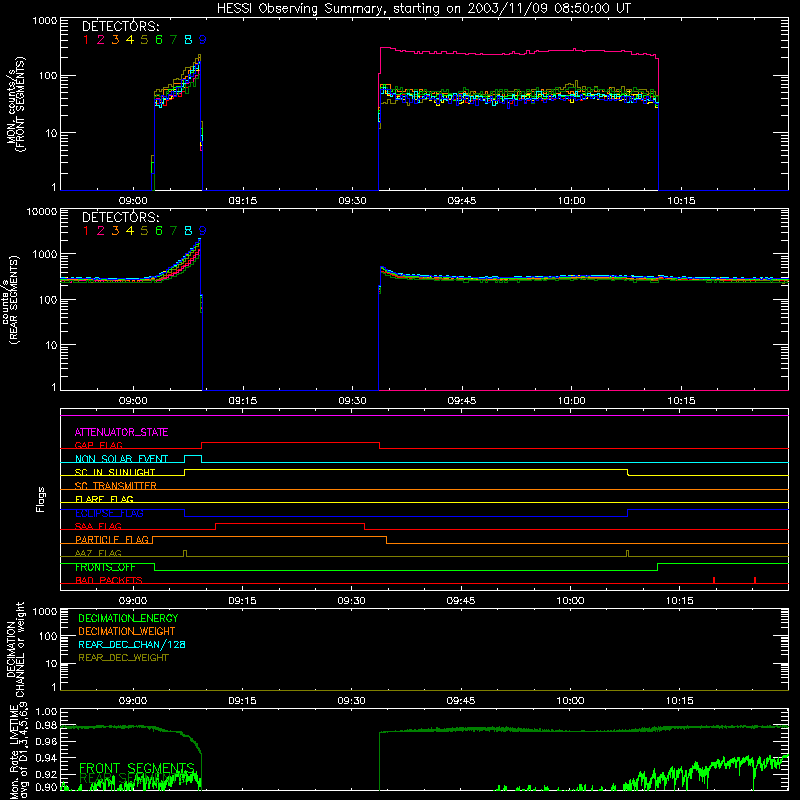This screenshot has height=800, width=800.
Task: Click 10:15 tick under the Flags panel
Action: [x=680, y=601]
